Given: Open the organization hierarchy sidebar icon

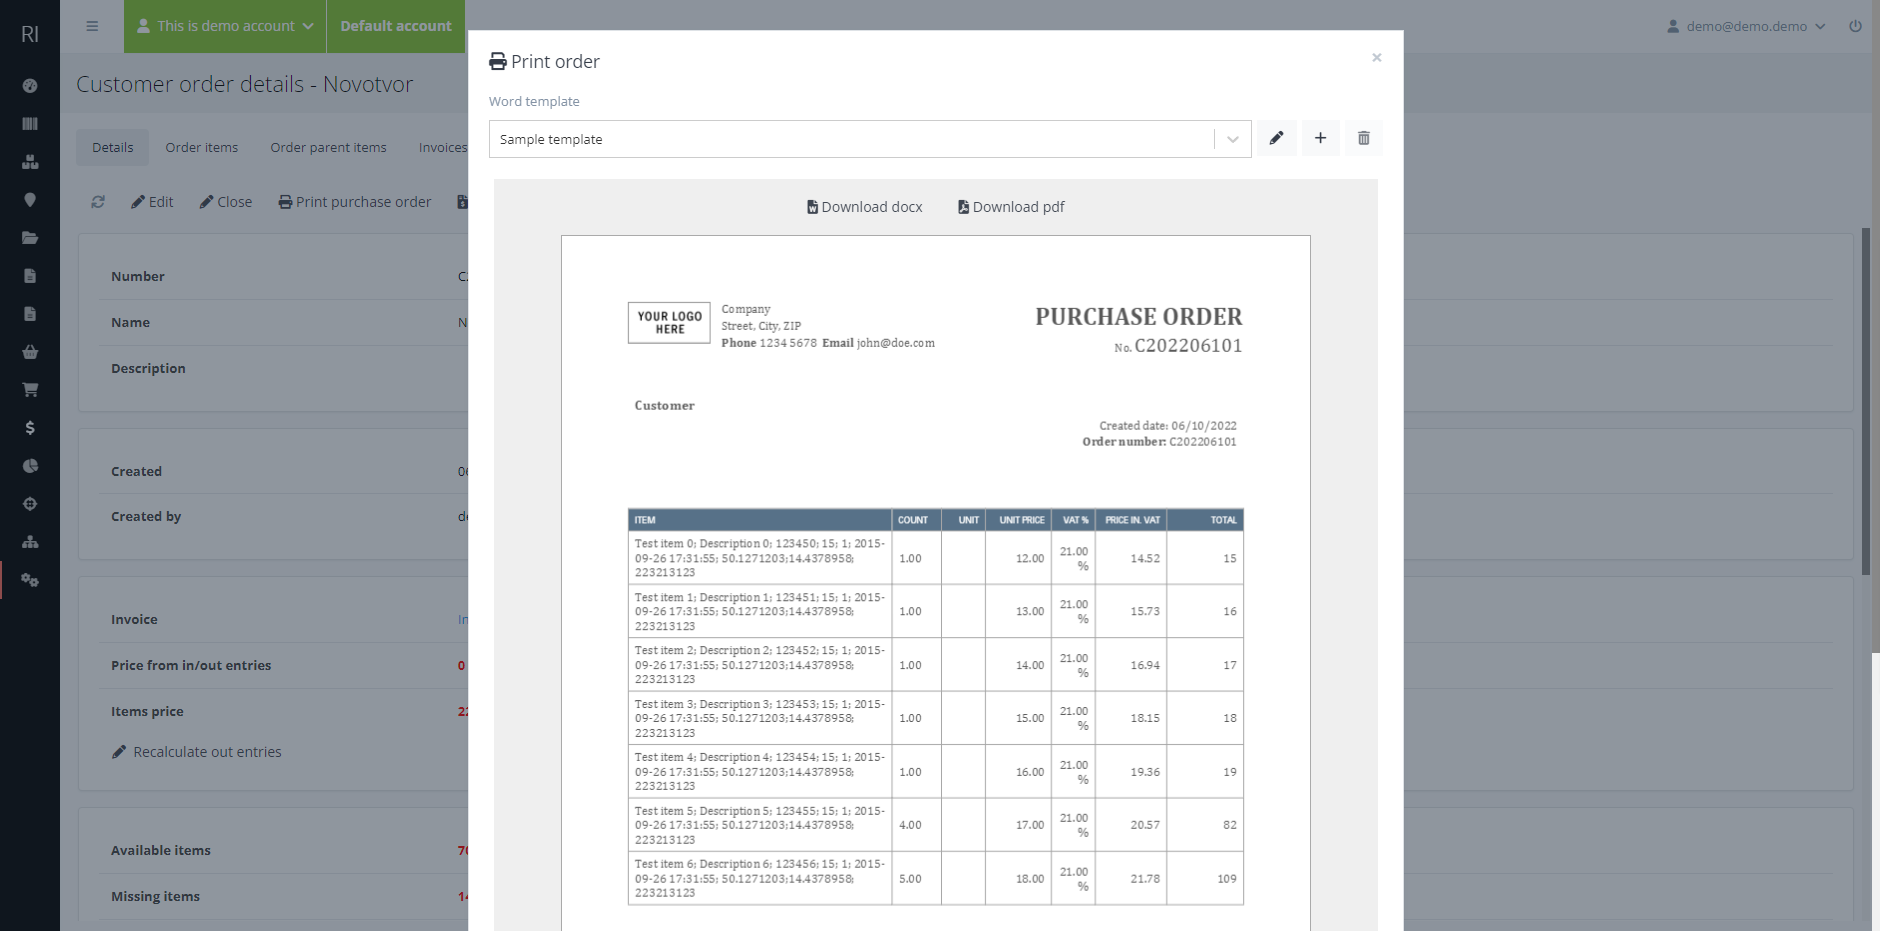Looking at the screenshot, I should point(30,542).
